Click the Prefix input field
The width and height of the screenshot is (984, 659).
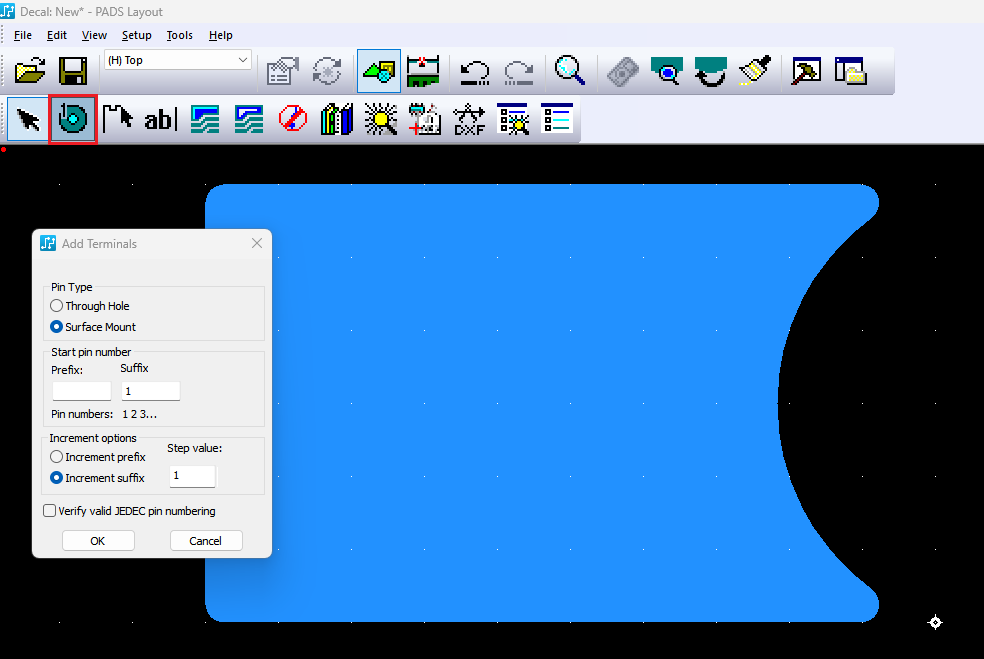(x=82, y=391)
